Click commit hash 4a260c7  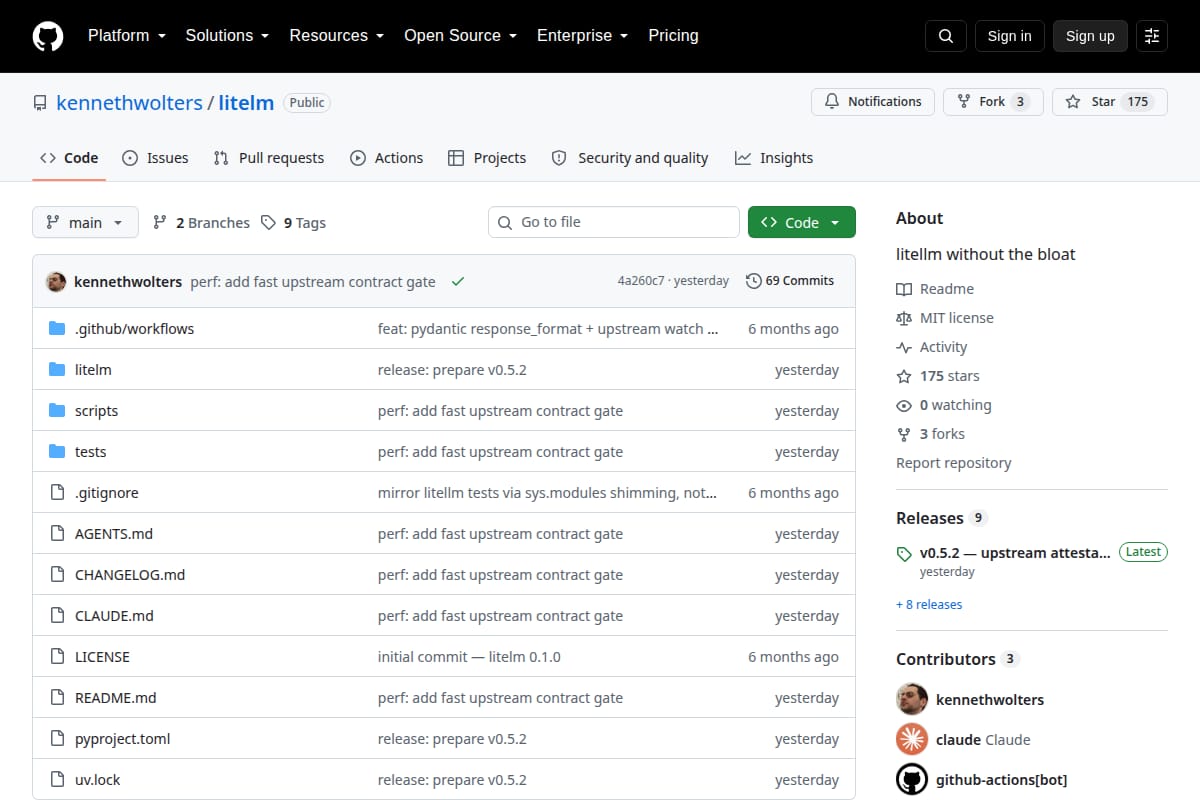(641, 281)
